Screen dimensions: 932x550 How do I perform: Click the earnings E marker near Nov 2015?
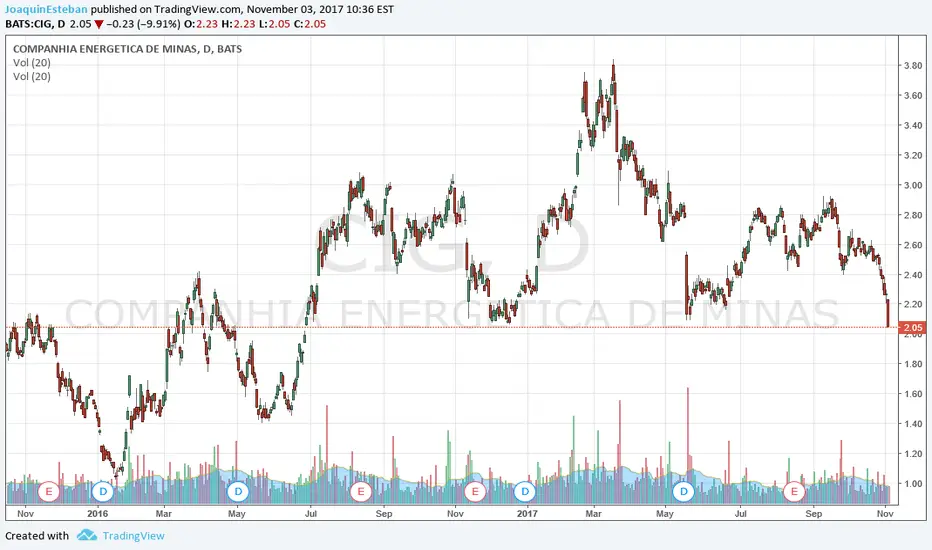pyautogui.click(x=49, y=492)
